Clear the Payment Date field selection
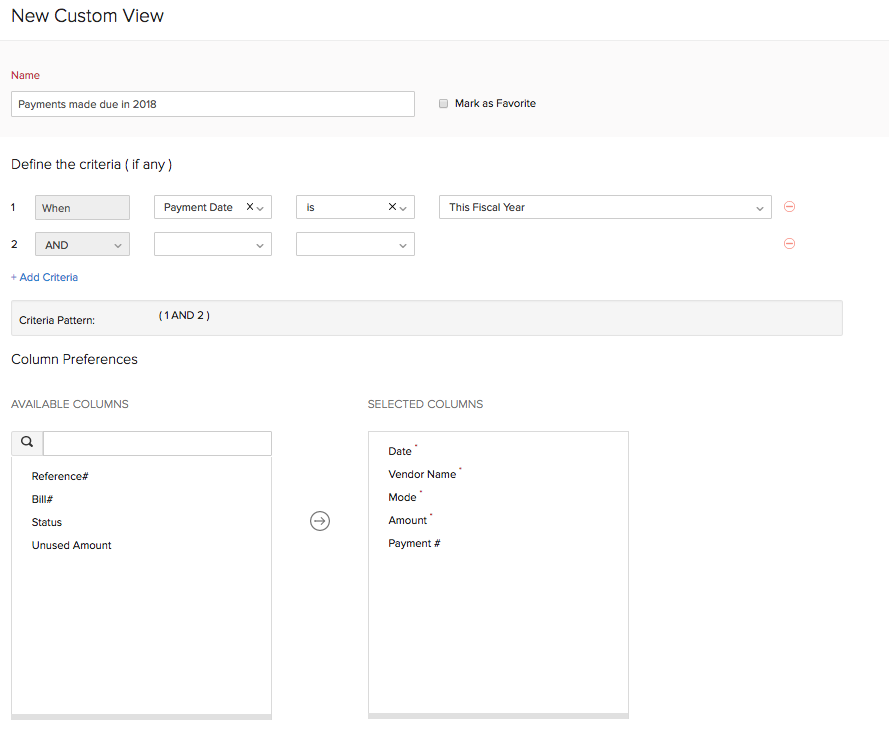This screenshot has height=733, width=889. pyautogui.click(x=250, y=207)
